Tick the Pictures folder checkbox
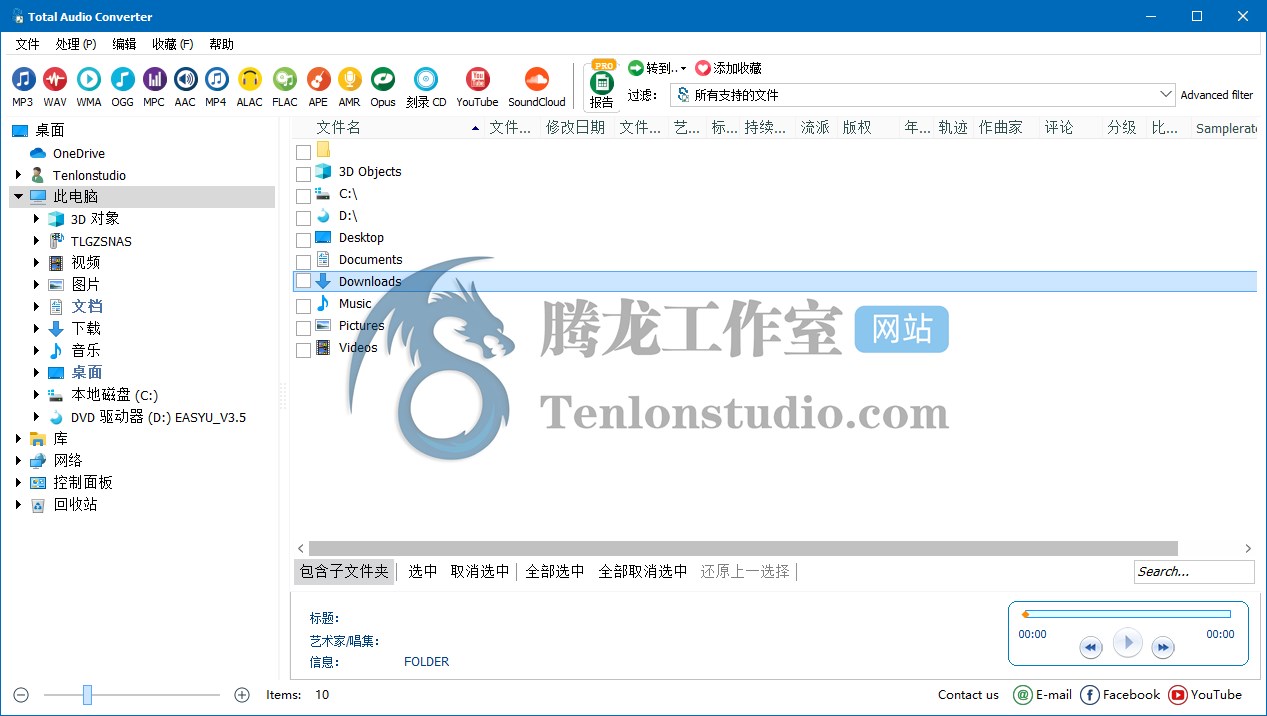Viewport: 1267px width, 716px height. (x=303, y=328)
